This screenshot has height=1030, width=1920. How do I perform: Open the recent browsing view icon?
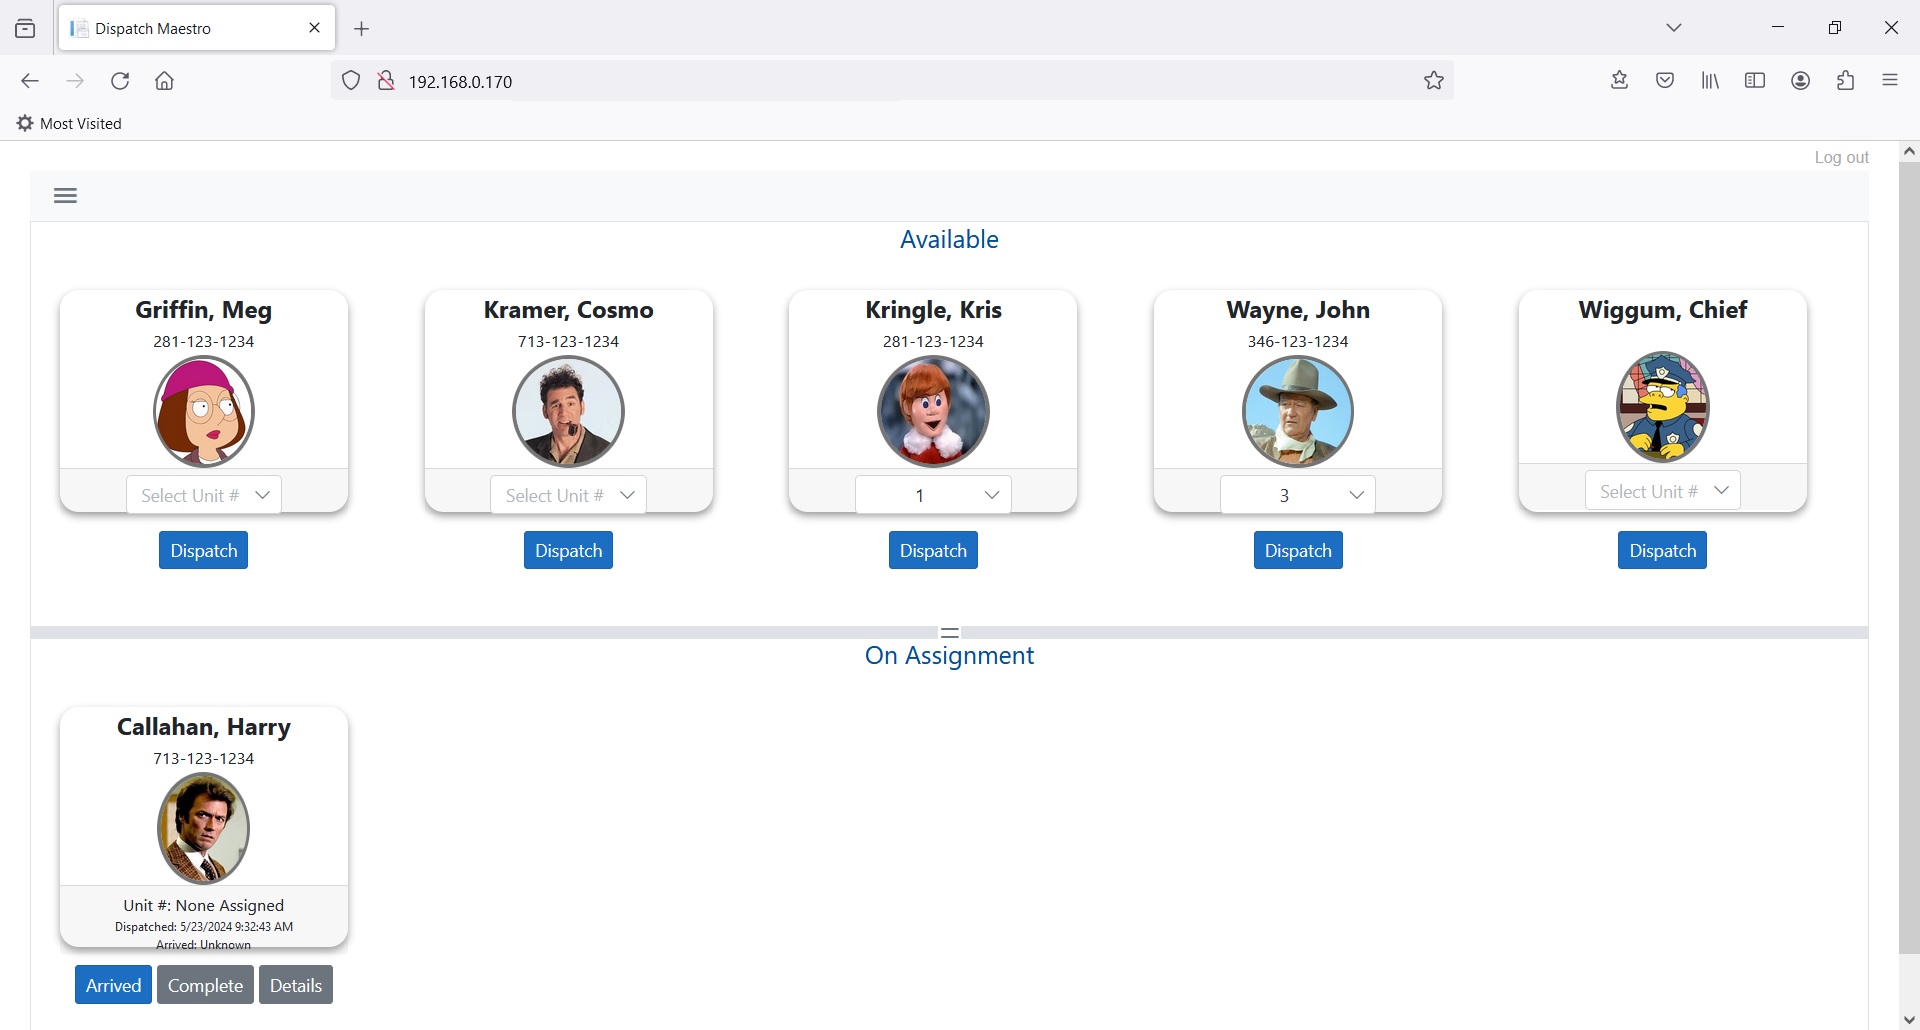(x=26, y=29)
